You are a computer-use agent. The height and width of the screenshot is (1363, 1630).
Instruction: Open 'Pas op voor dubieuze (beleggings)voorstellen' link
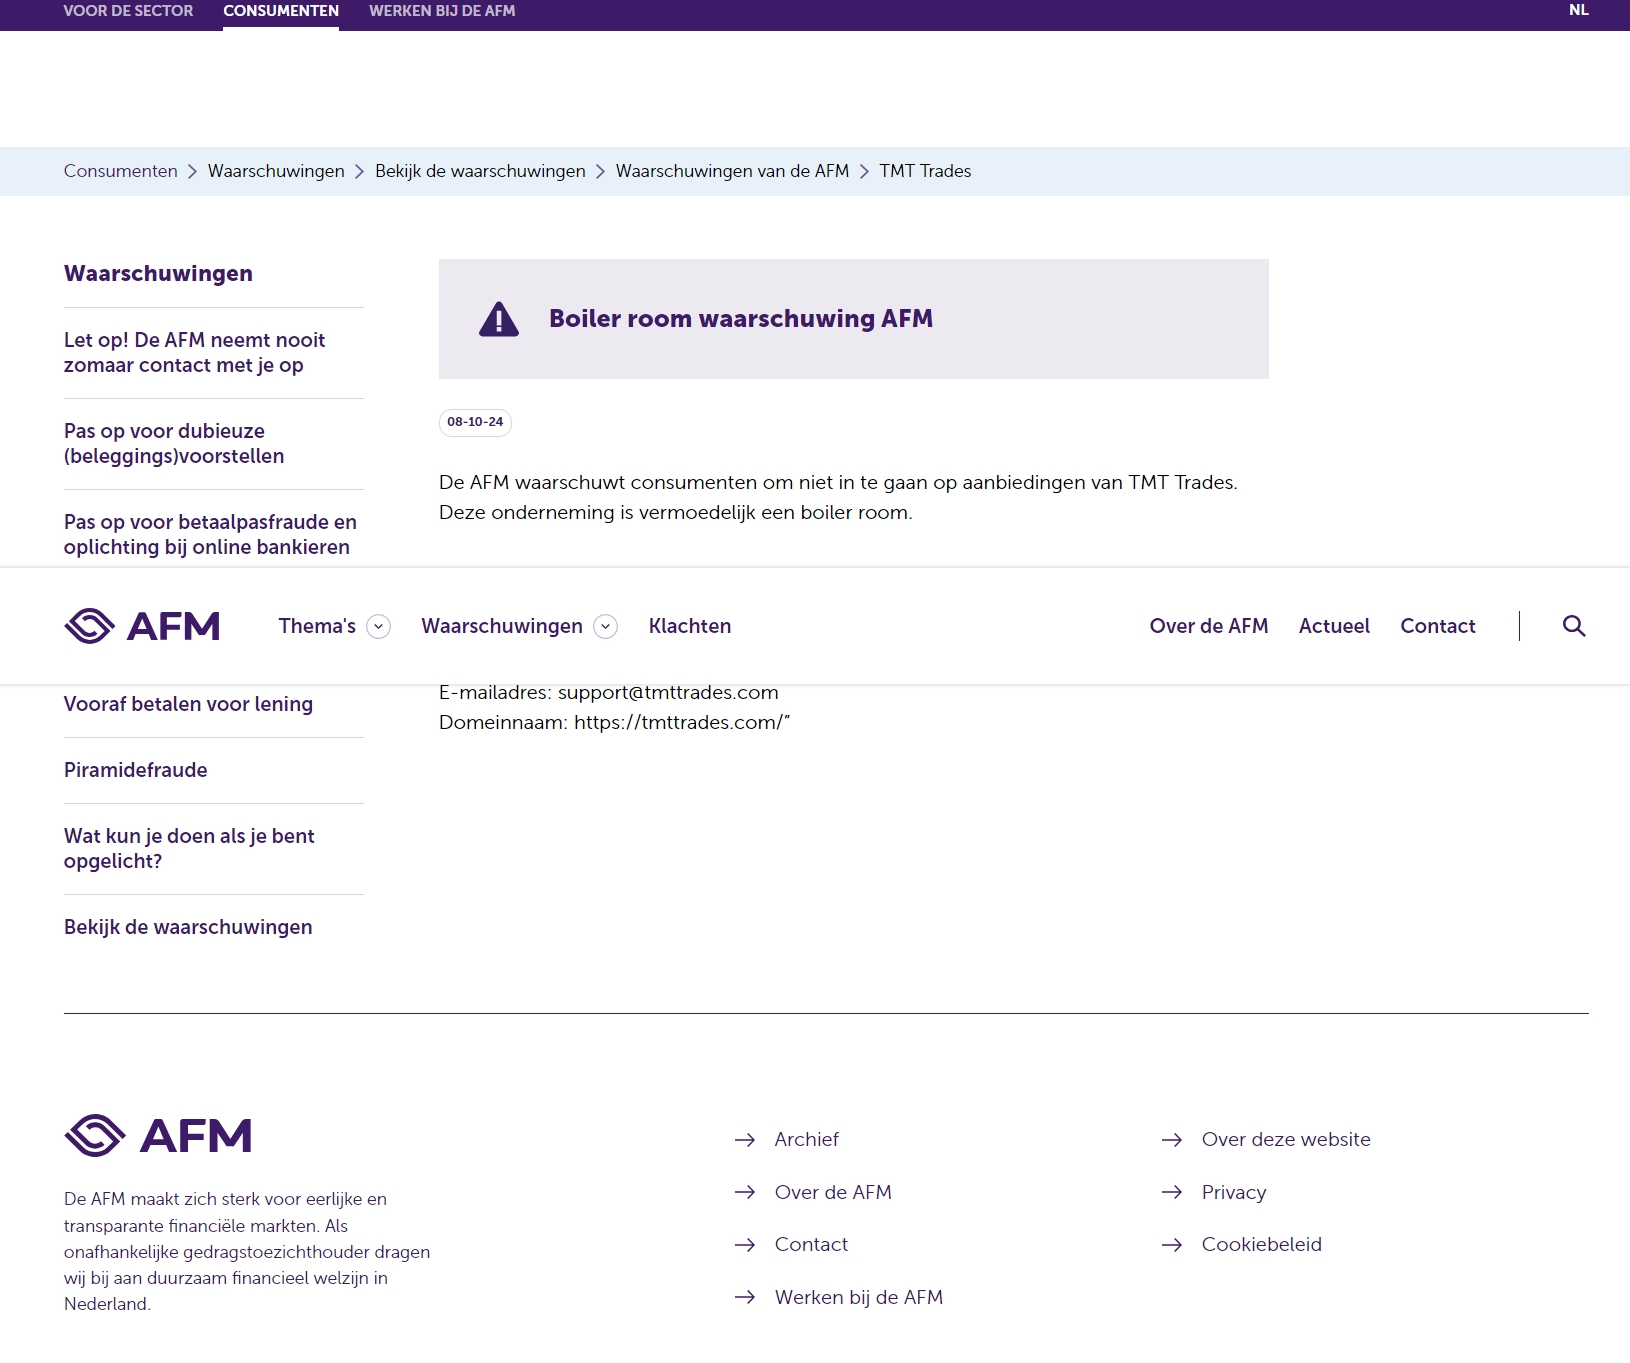point(174,444)
